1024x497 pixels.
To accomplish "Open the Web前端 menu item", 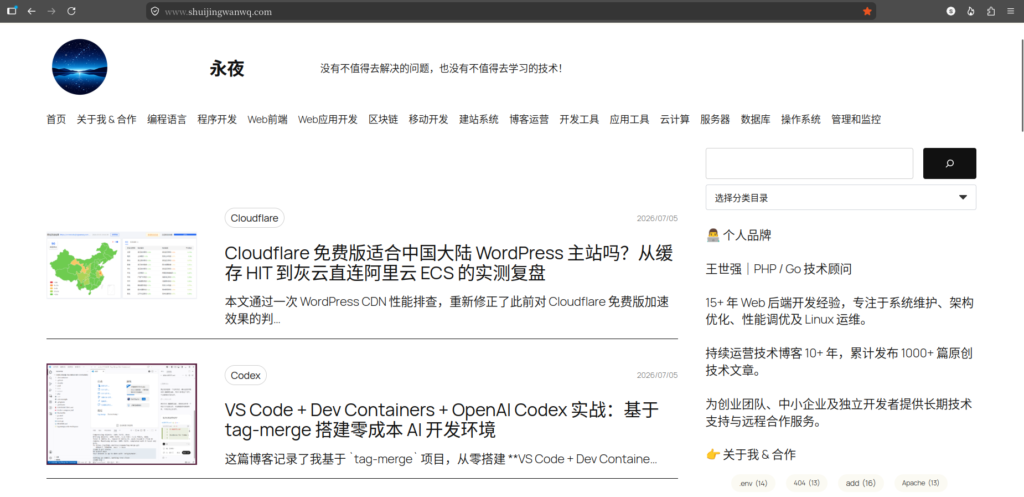I will pos(267,120).
